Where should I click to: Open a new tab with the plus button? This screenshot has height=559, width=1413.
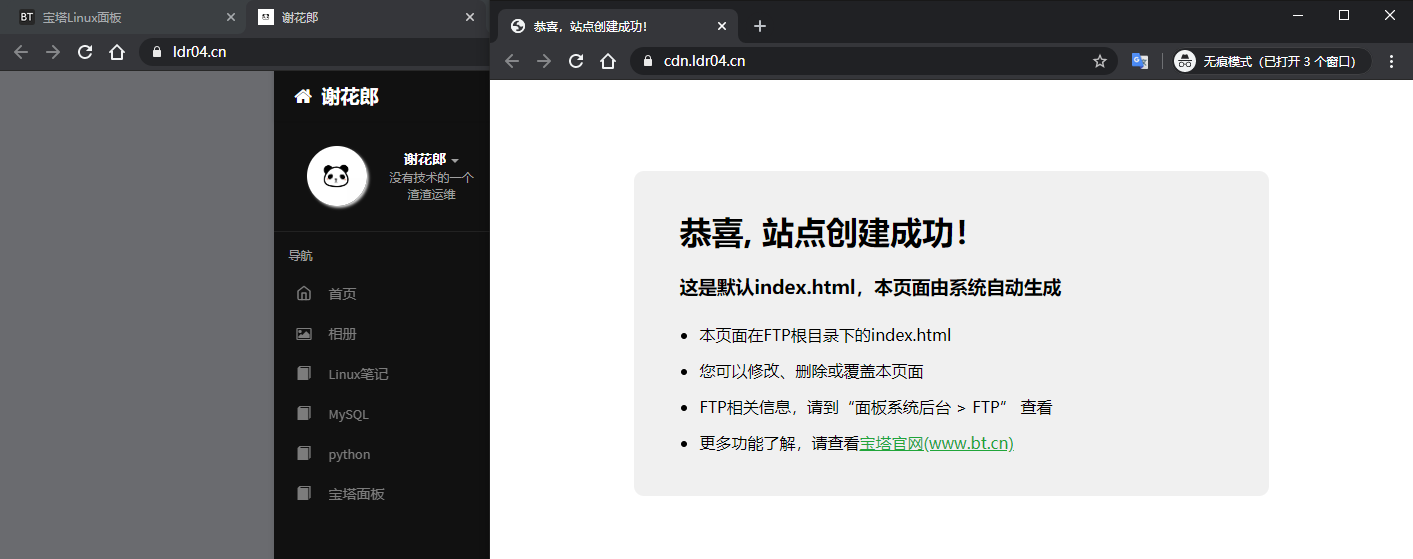(760, 26)
